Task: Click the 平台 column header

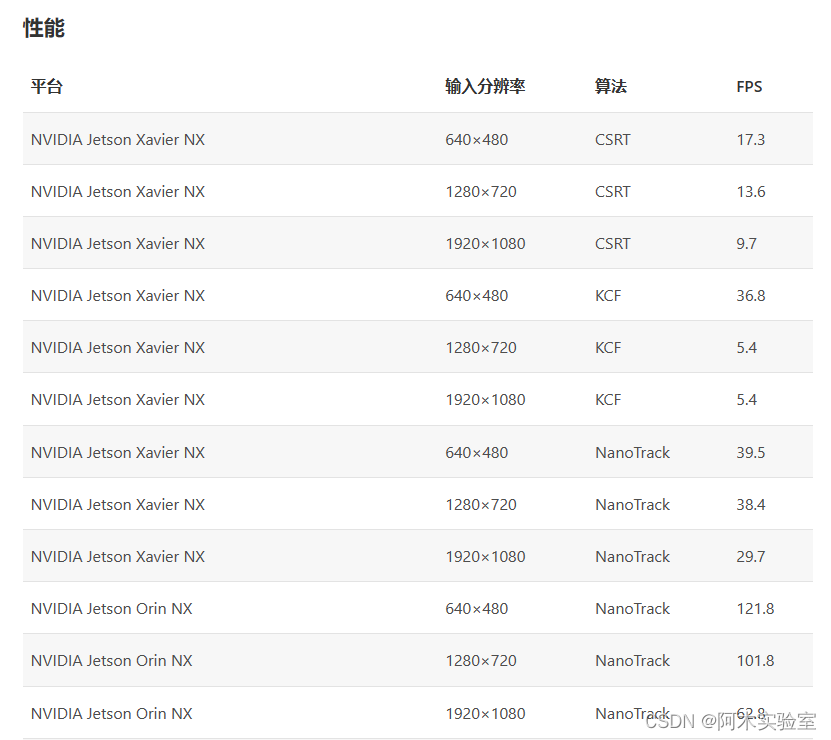Action: [x=46, y=87]
